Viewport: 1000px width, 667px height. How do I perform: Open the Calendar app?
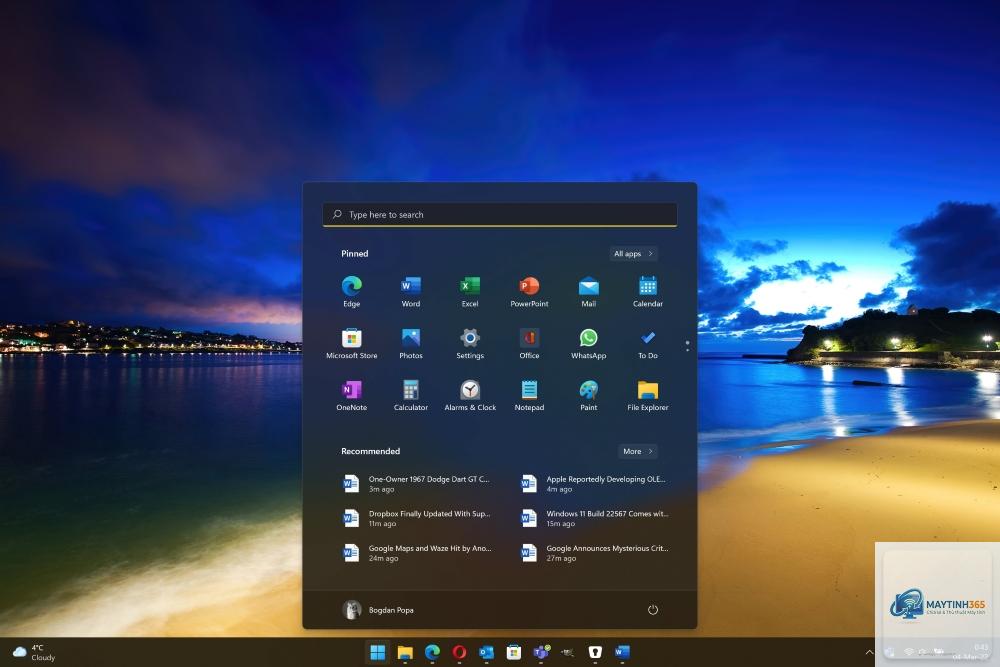648,291
